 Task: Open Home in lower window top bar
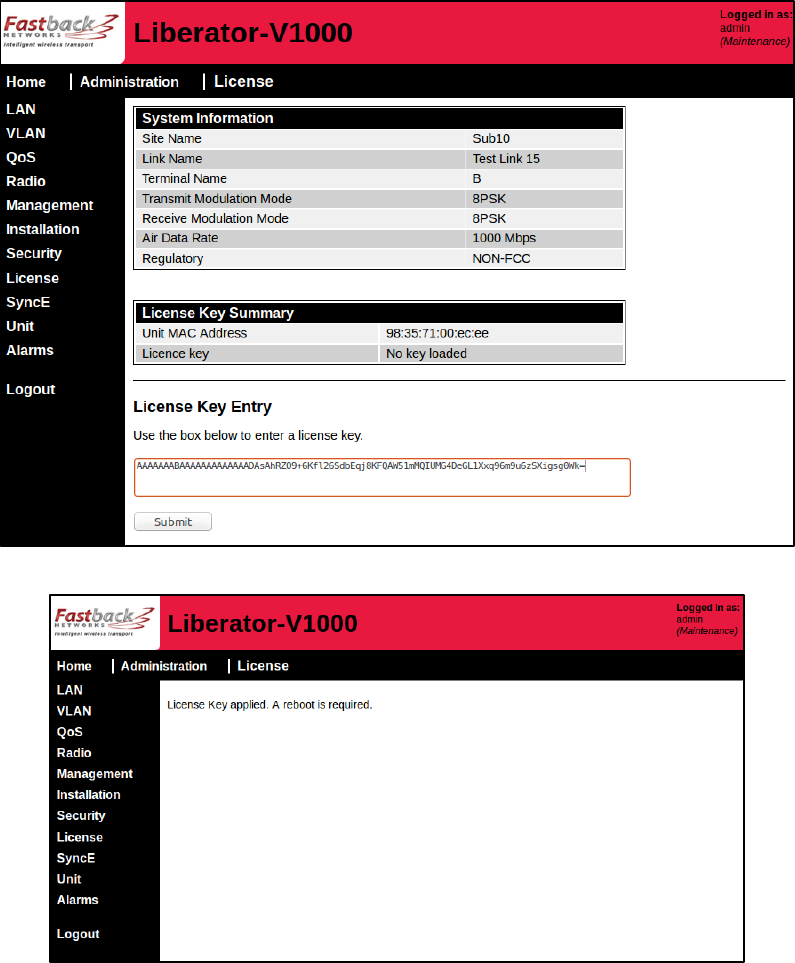tap(74, 666)
